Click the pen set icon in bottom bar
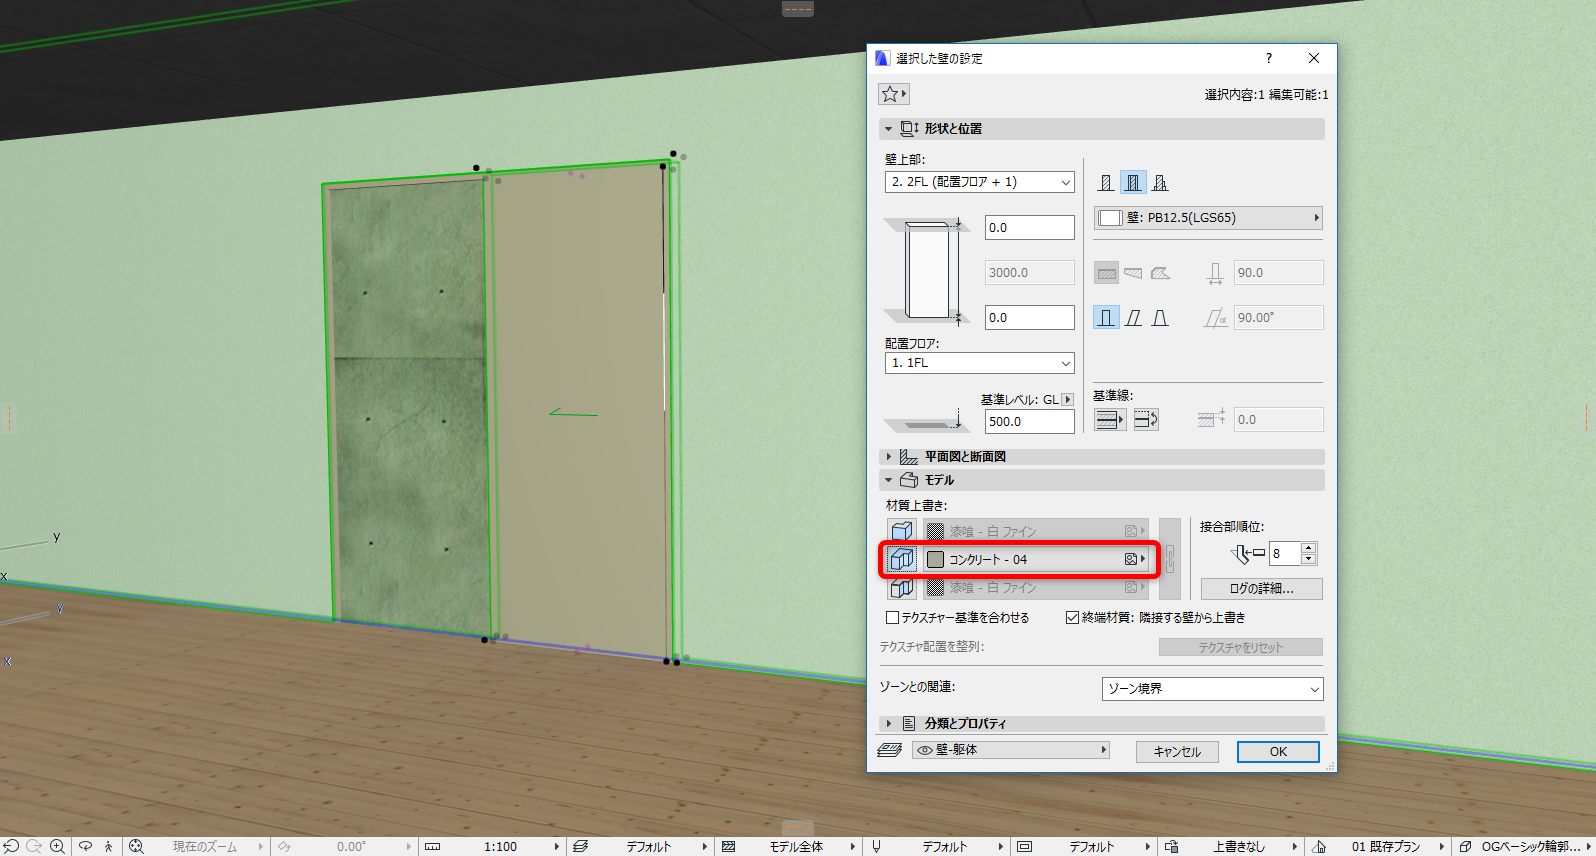 coord(877,847)
